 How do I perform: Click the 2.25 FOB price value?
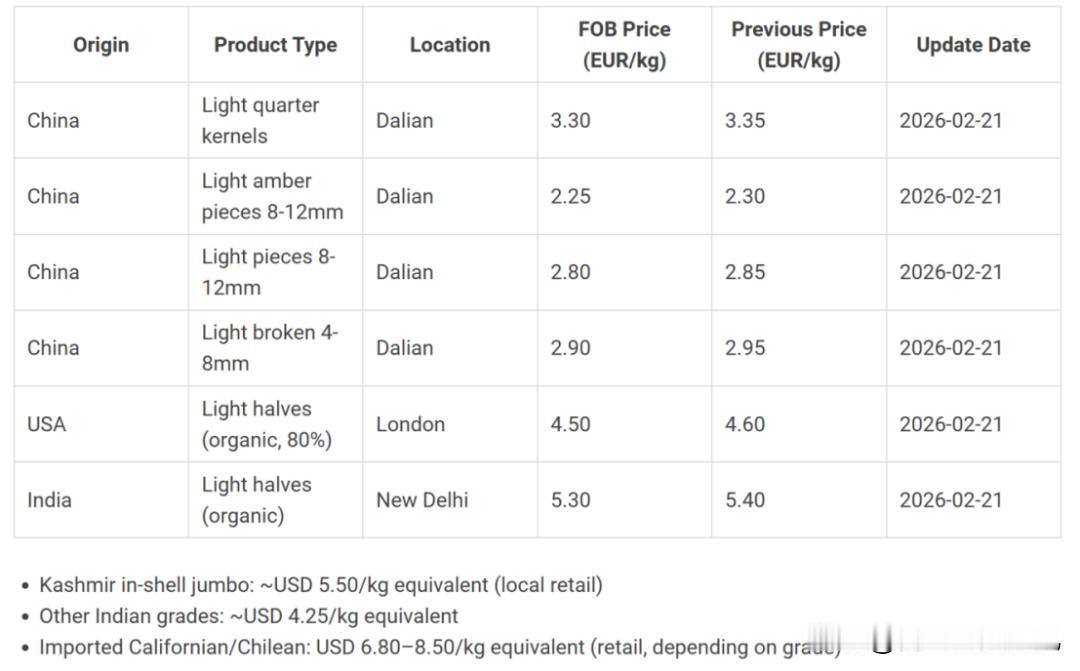pos(570,196)
